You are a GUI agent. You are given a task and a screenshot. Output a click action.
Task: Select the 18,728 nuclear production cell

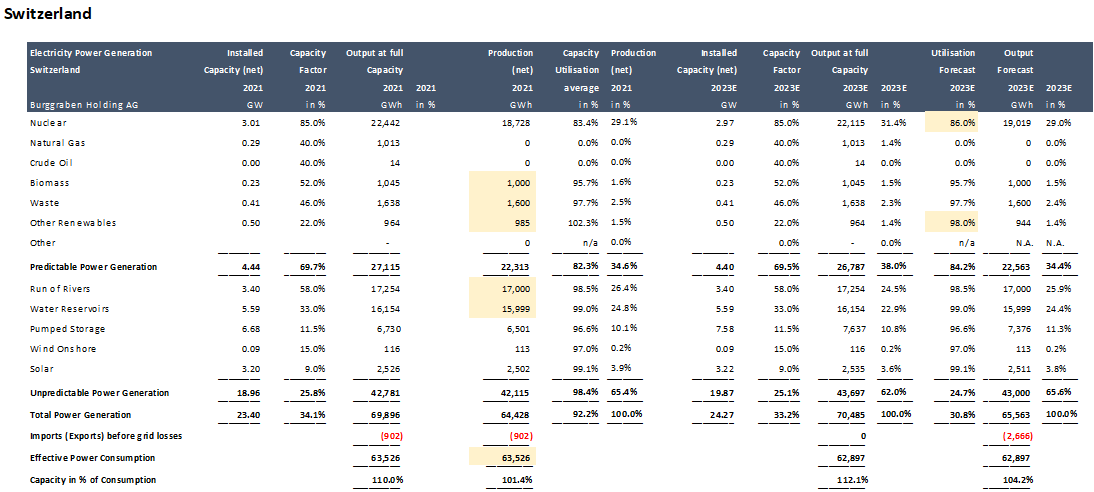pyautogui.click(x=516, y=122)
